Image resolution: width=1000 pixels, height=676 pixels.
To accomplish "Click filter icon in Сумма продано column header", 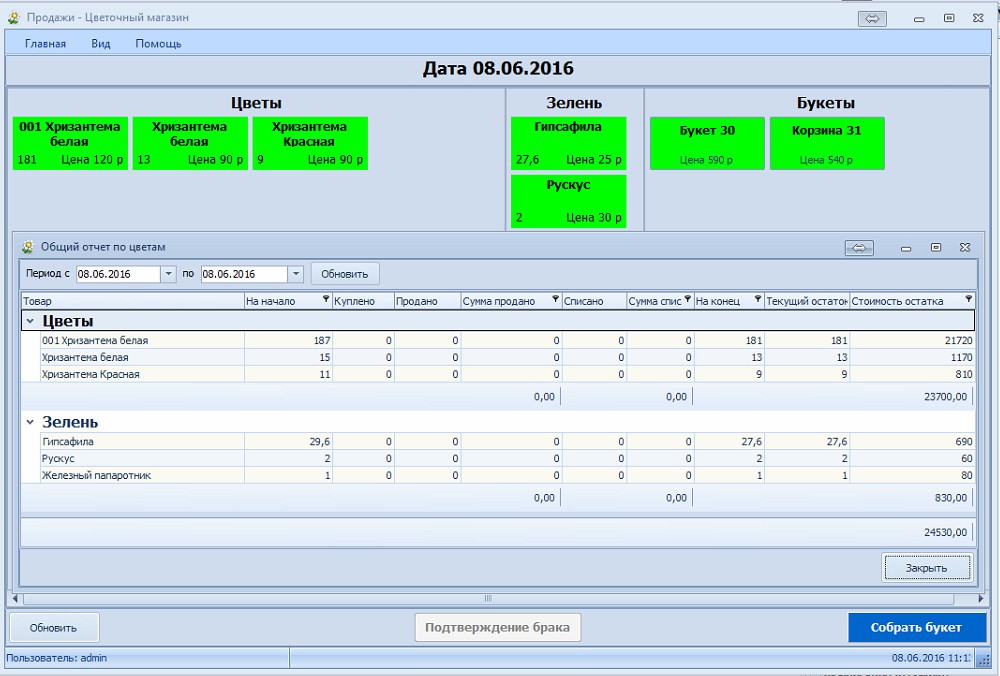I will tap(555, 299).
